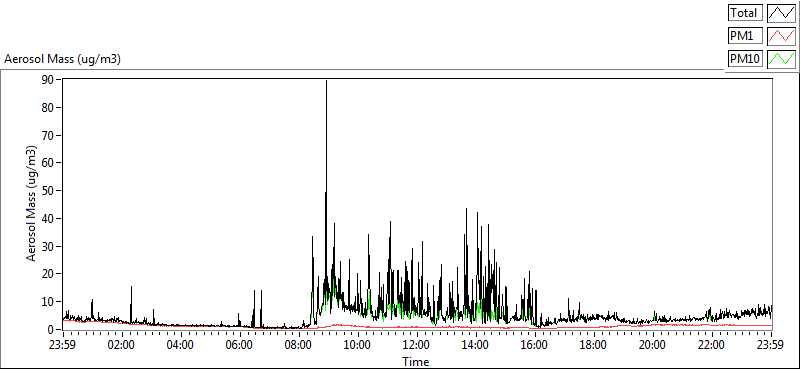Click the 90 value on the y-axis
Image resolution: width=800 pixels, height=369 pixels.
click(x=48, y=80)
